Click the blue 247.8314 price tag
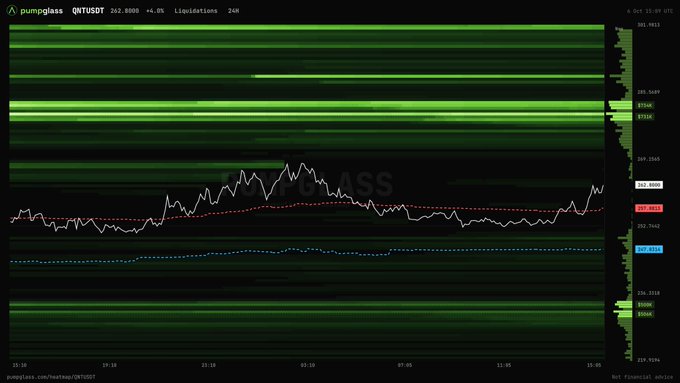The height and width of the screenshot is (383, 680). pos(649,249)
